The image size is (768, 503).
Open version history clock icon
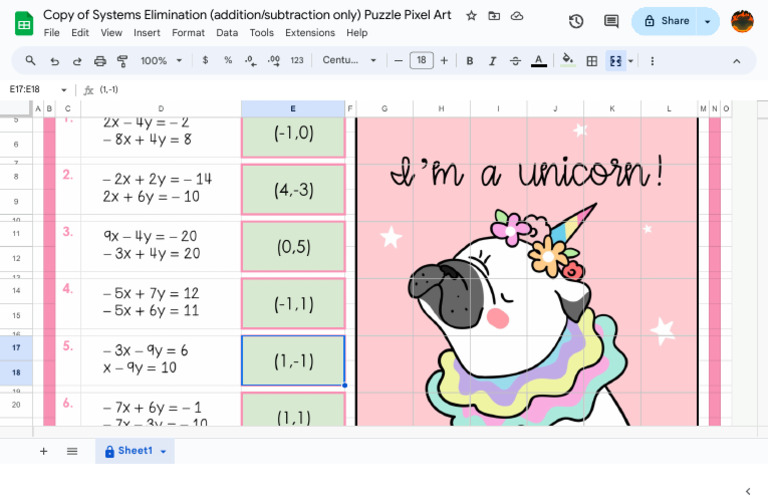[x=576, y=21]
